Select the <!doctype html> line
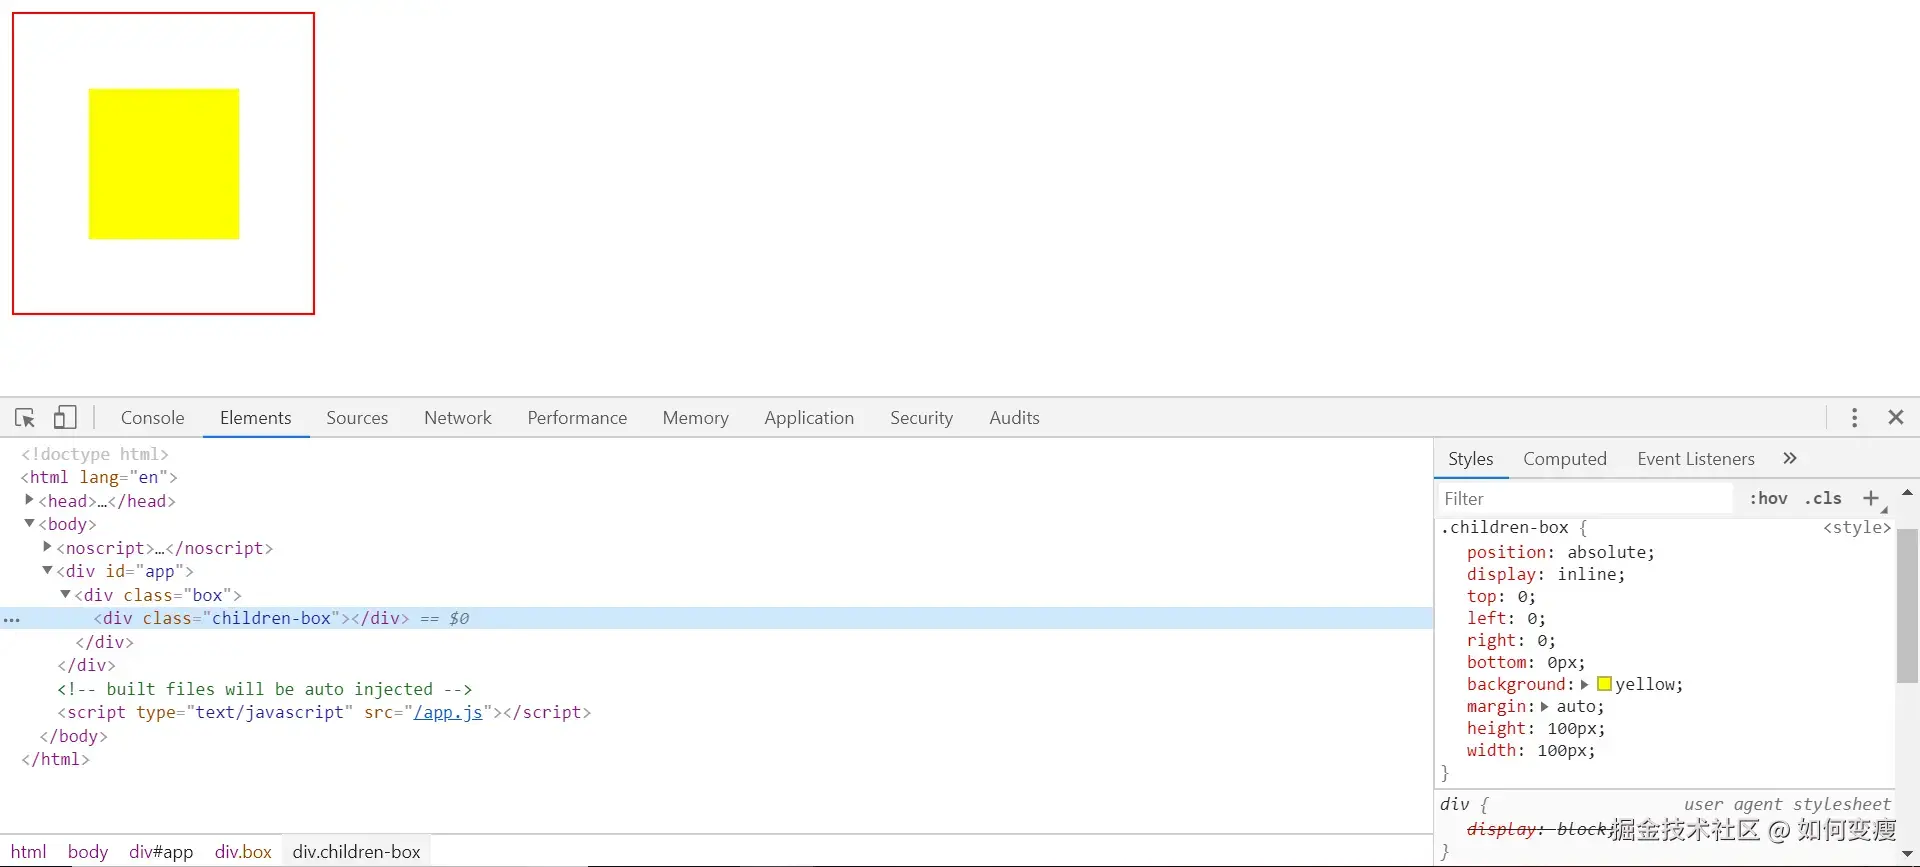The height and width of the screenshot is (867, 1920). (x=95, y=454)
